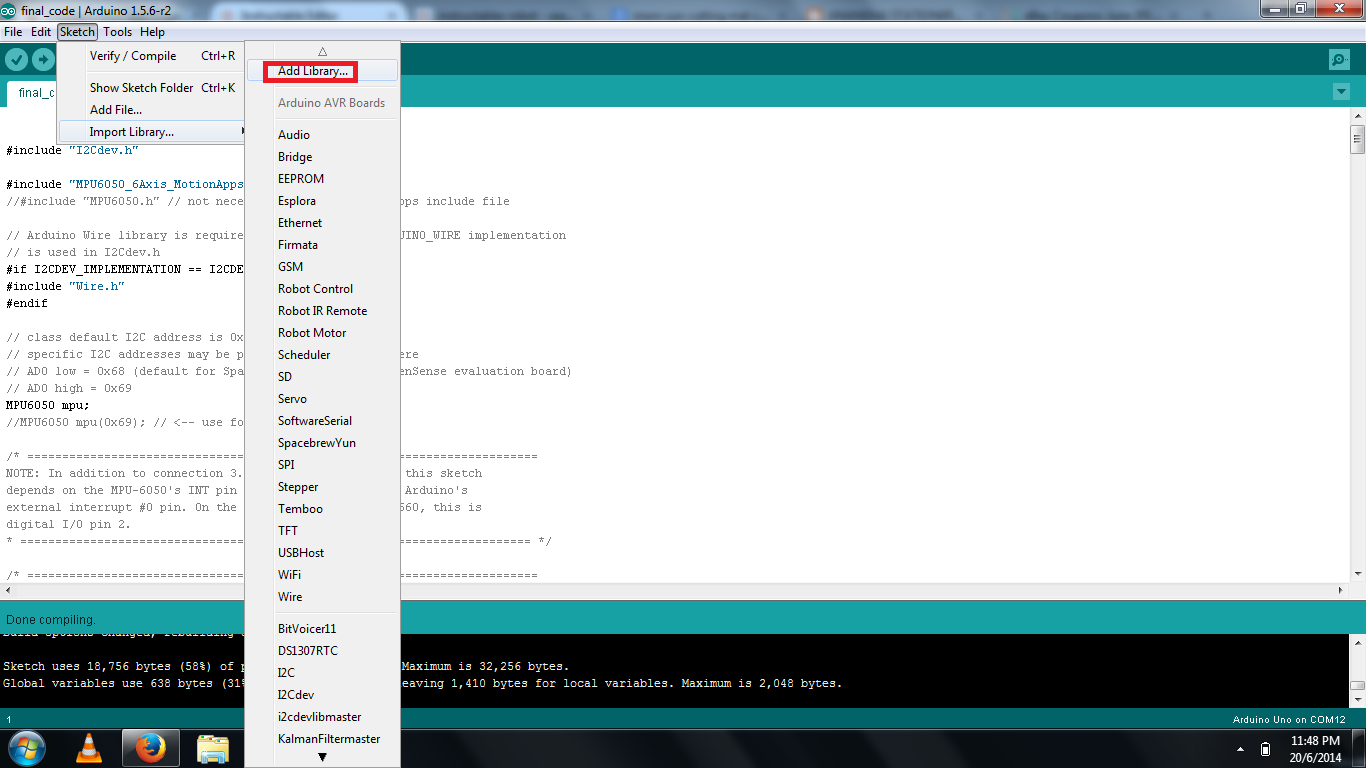Import the WiFi library
The width and height of the screenshot is (1368, 768).
click(322, 575)
